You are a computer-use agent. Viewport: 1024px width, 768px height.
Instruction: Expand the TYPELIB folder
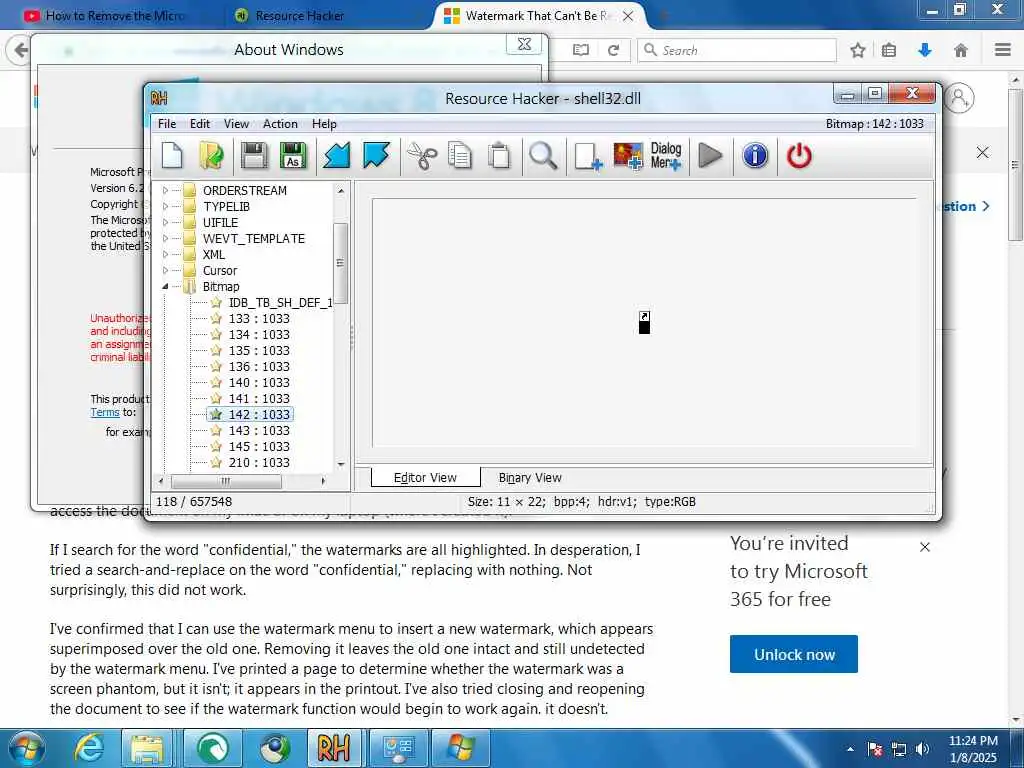tap(165, 206)
